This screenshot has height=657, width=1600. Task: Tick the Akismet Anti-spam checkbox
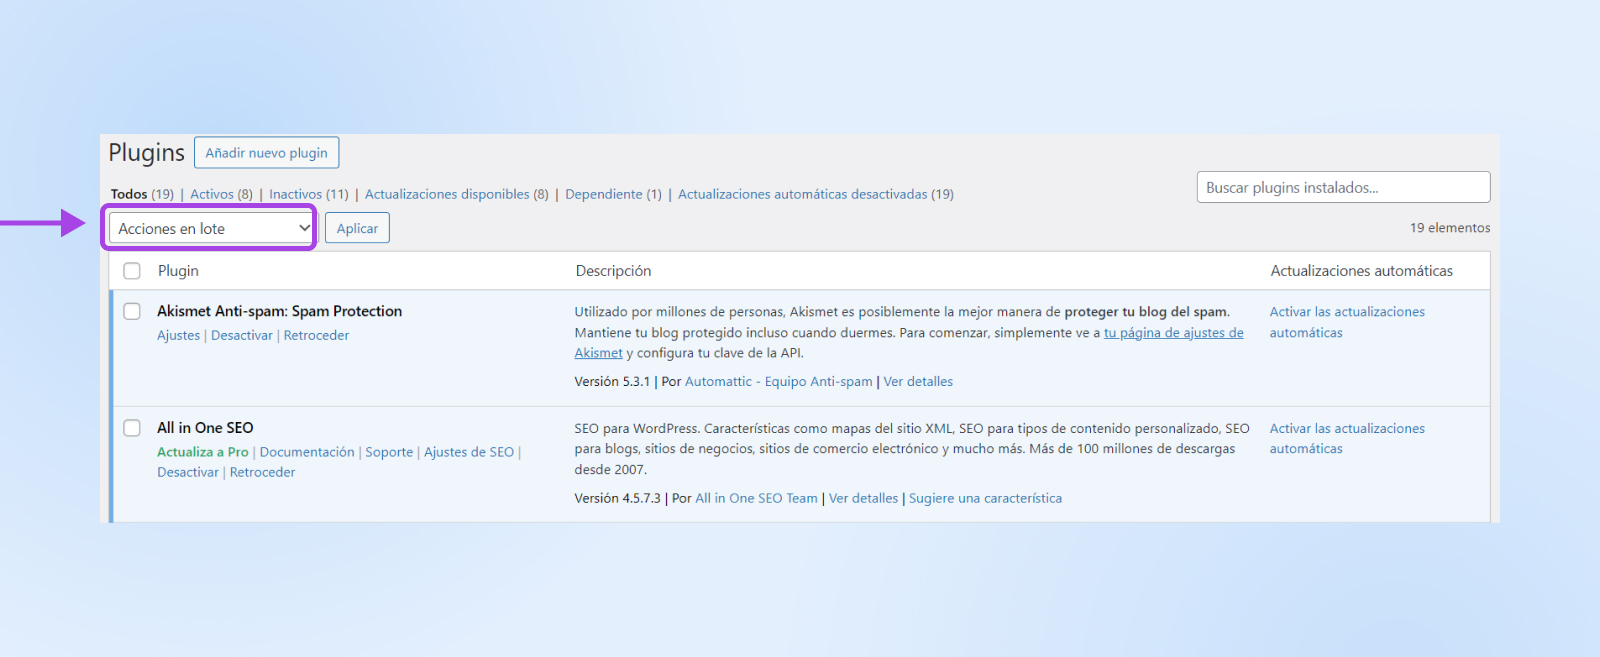point(132,311)
